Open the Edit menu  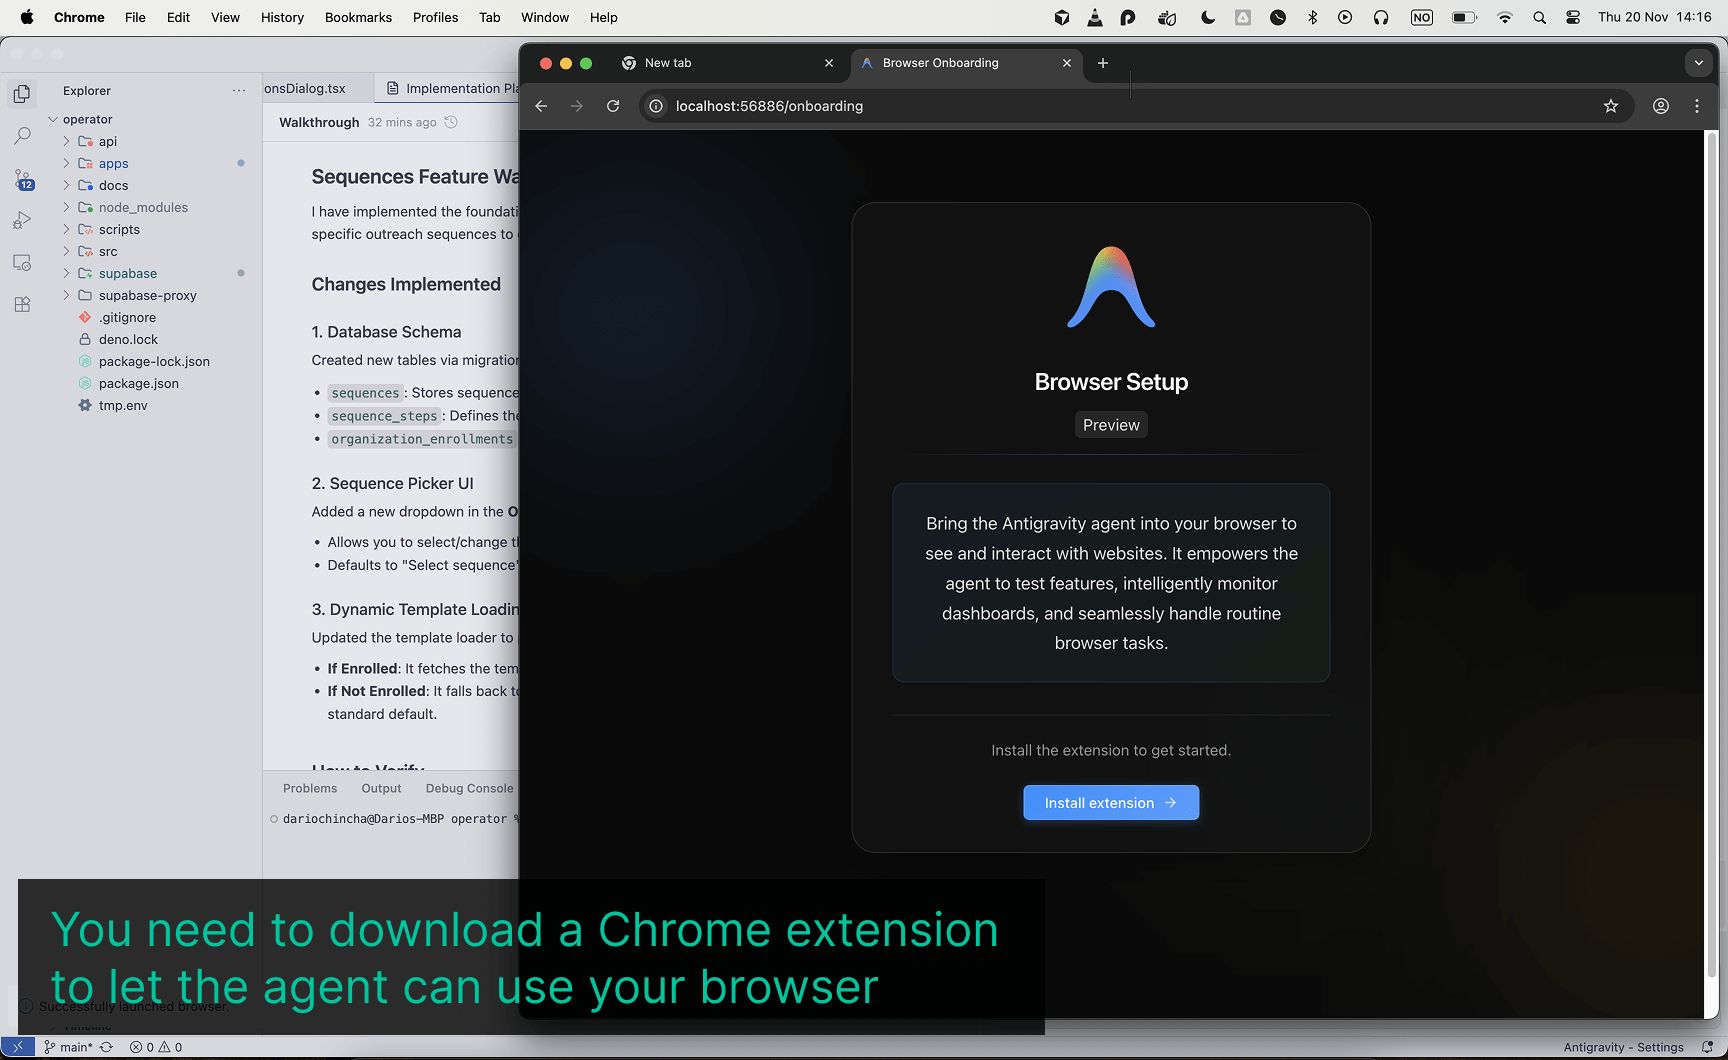178,17
